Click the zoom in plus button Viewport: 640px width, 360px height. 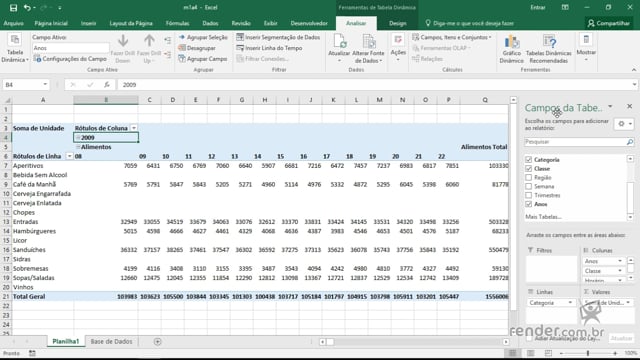(x=615, y=353)
